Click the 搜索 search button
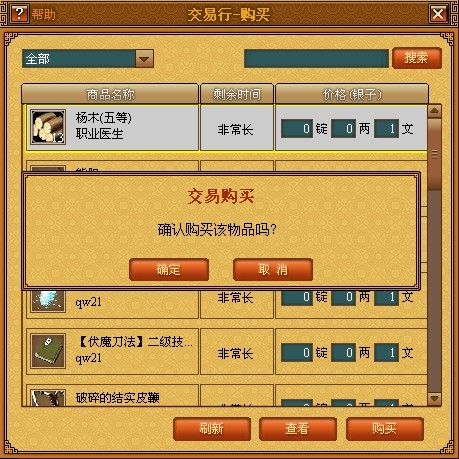Screen dimensions: 459x459 pyautogui.click(x=417, y=58)
